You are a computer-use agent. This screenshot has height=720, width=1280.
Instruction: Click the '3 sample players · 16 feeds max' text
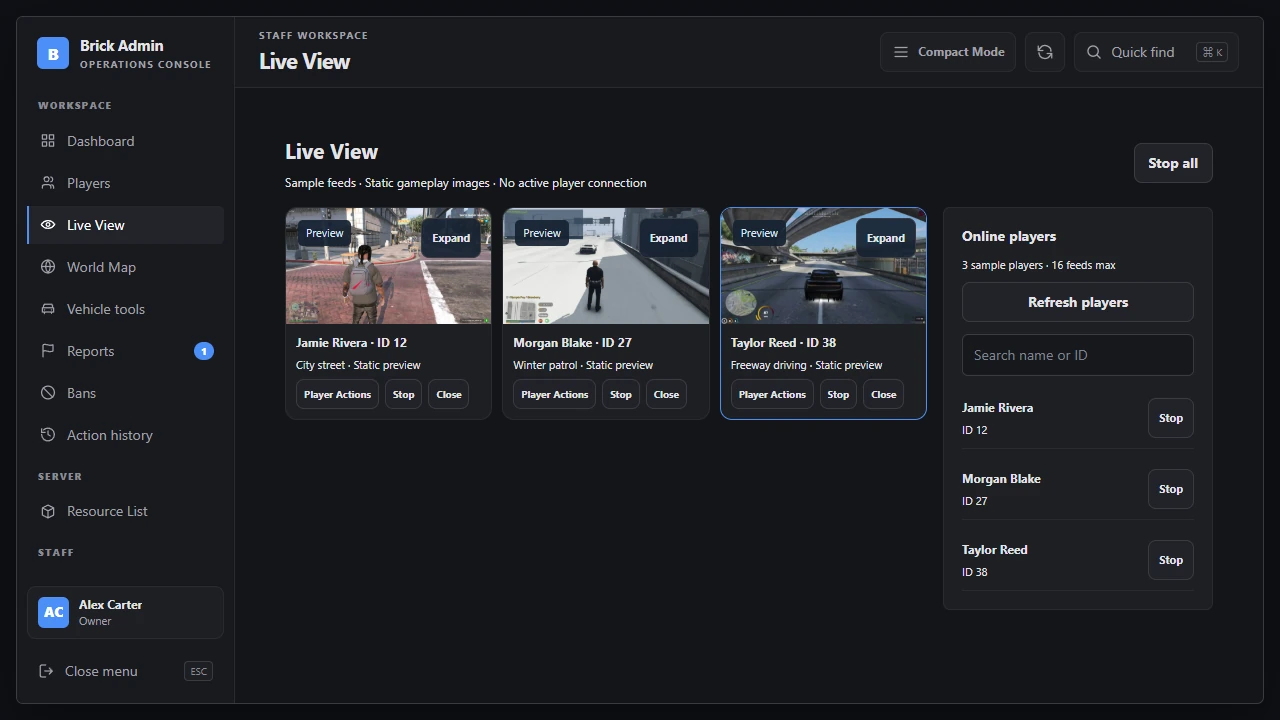[1039, 265]
